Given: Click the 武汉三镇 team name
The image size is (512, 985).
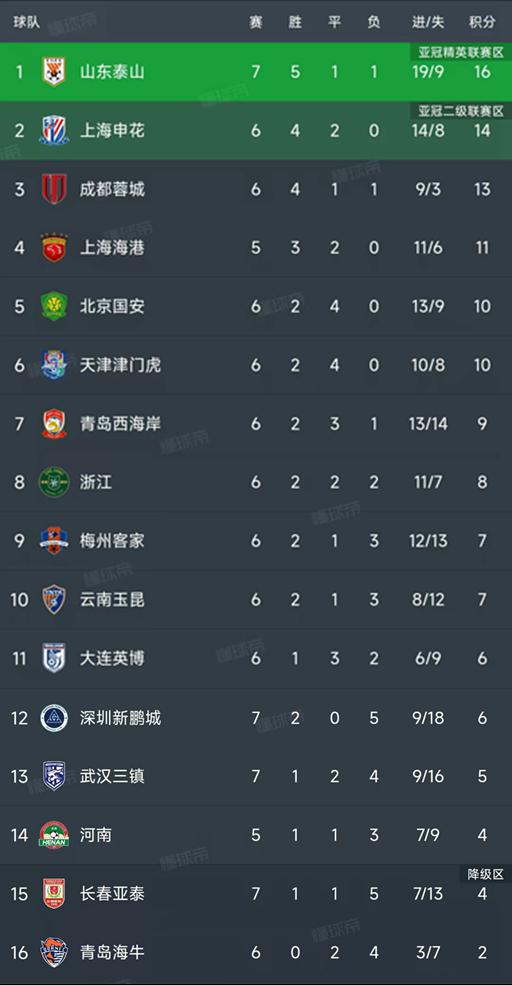Looking at the screenshot, I should click(112, 776).
